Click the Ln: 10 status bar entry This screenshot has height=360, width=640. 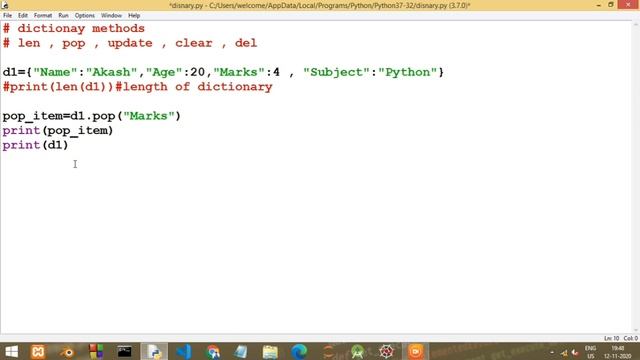coord(611,338)
